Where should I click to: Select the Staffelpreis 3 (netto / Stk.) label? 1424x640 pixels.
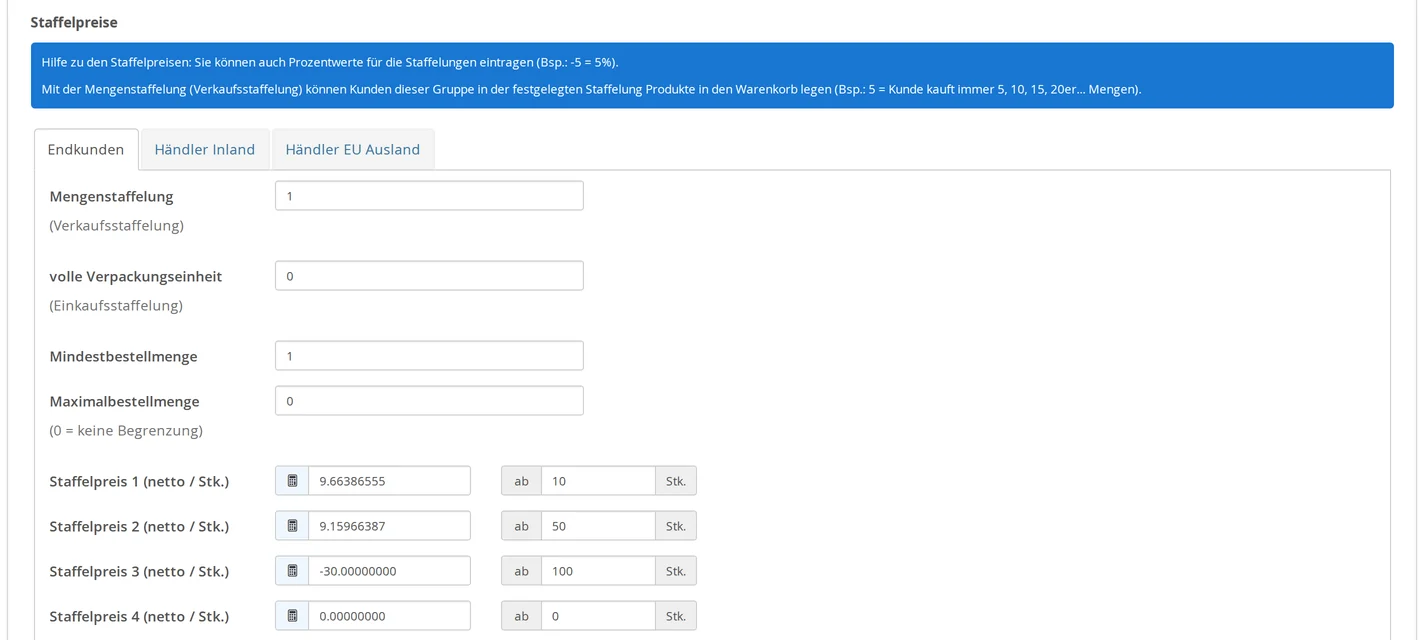[139, 571]
